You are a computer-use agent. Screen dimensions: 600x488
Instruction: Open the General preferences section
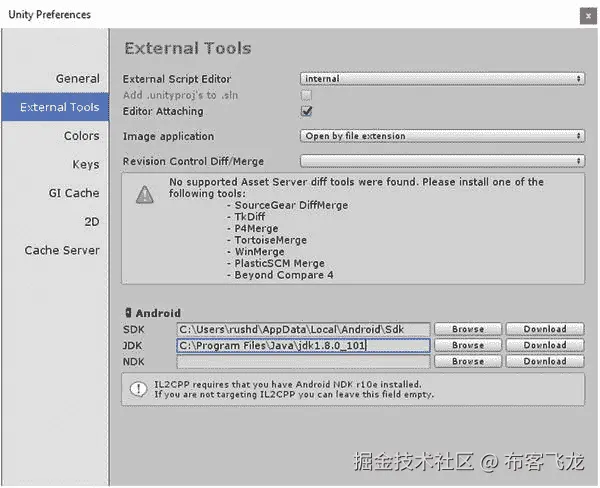[x=77, y=78]
